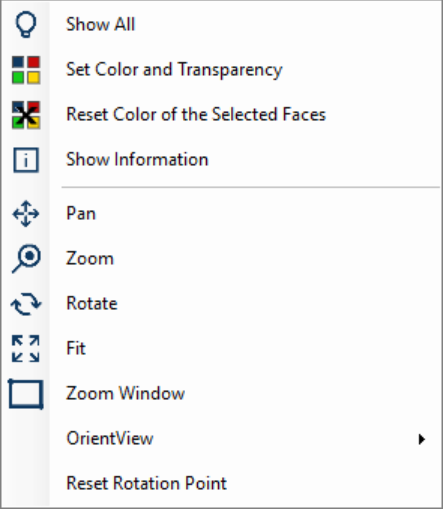
Task: Select the Show All menu entry
Action: [x=221, y=24]
